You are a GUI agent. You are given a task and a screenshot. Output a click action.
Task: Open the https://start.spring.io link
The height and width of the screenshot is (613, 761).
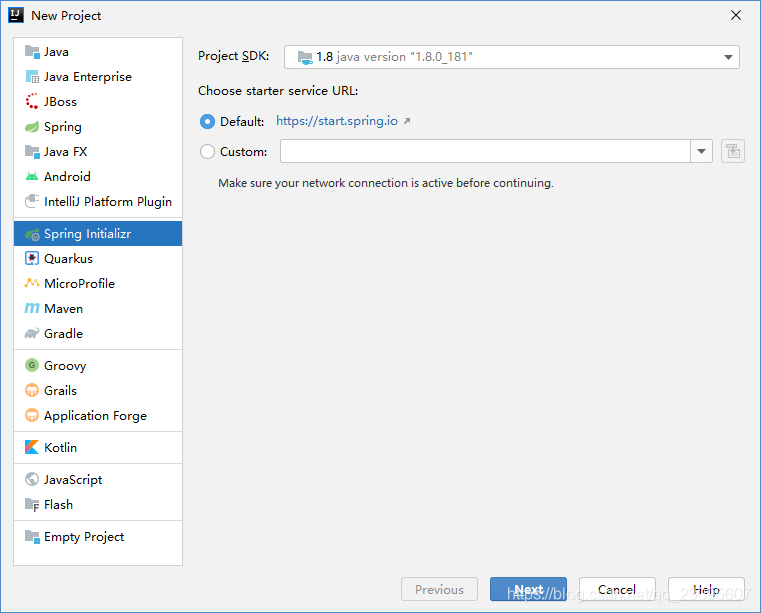(337, 121)
